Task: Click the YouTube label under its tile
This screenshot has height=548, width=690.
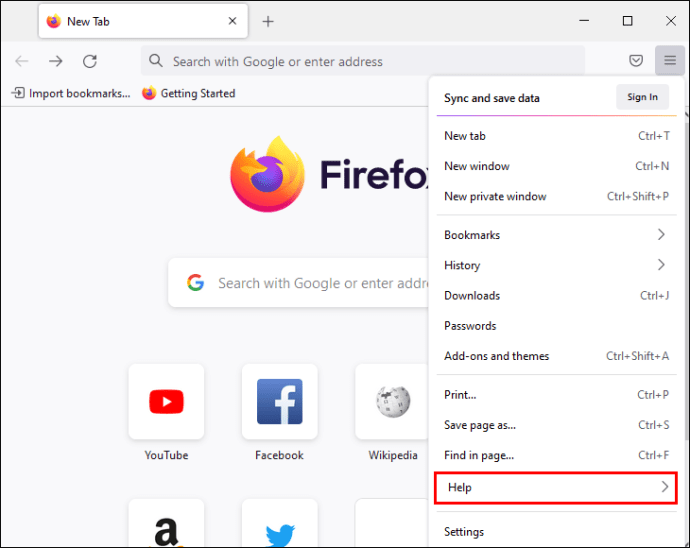Action: pos(166,455)
